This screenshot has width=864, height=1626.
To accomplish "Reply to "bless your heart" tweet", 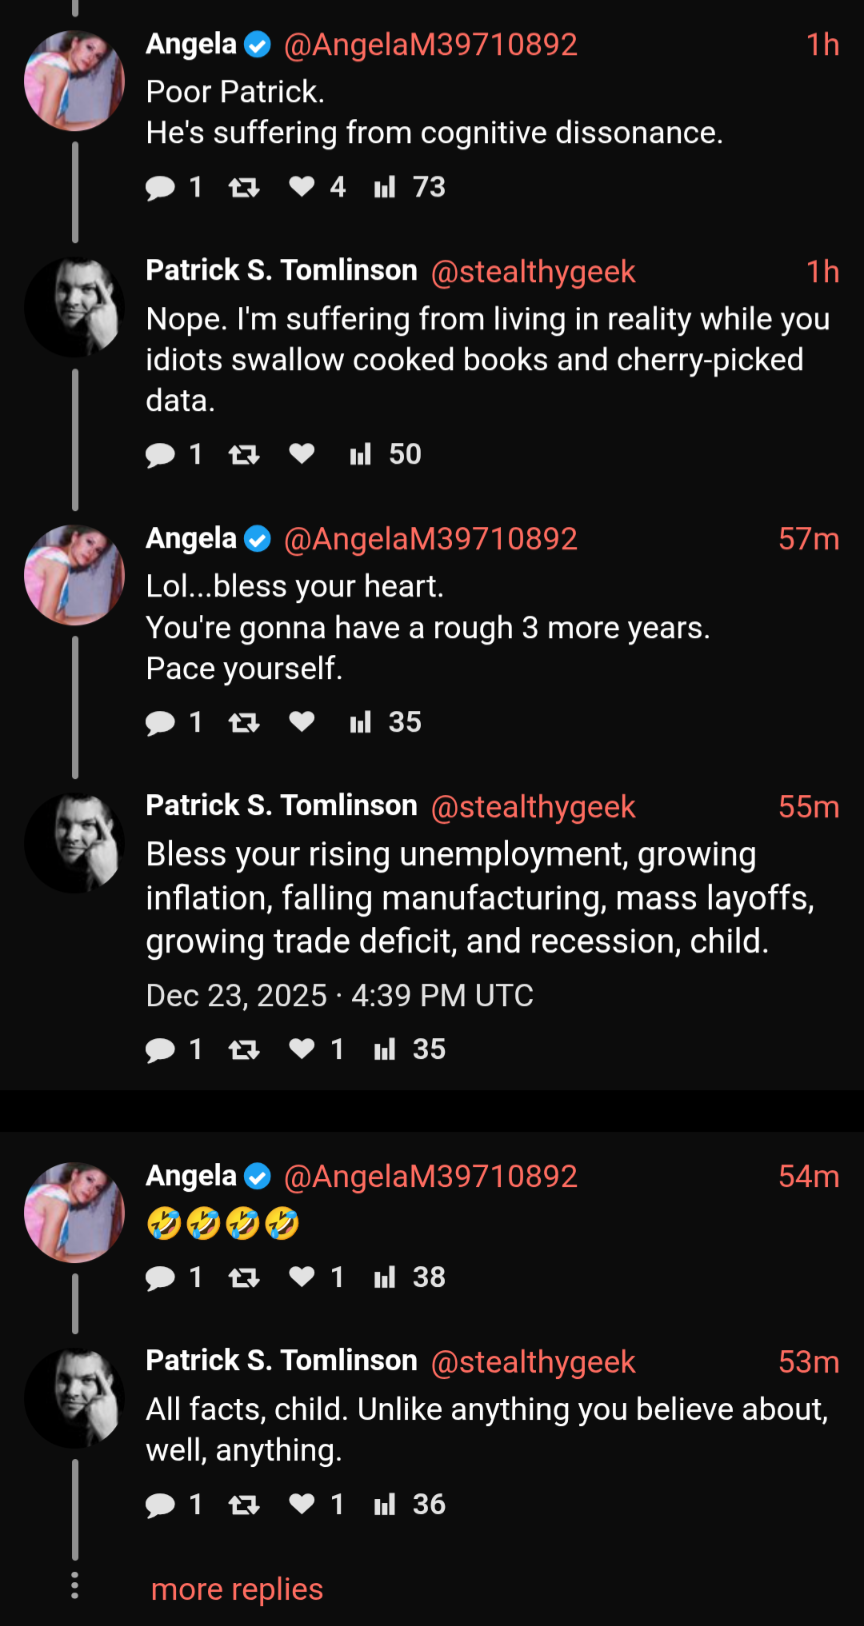I will [160, 722].
